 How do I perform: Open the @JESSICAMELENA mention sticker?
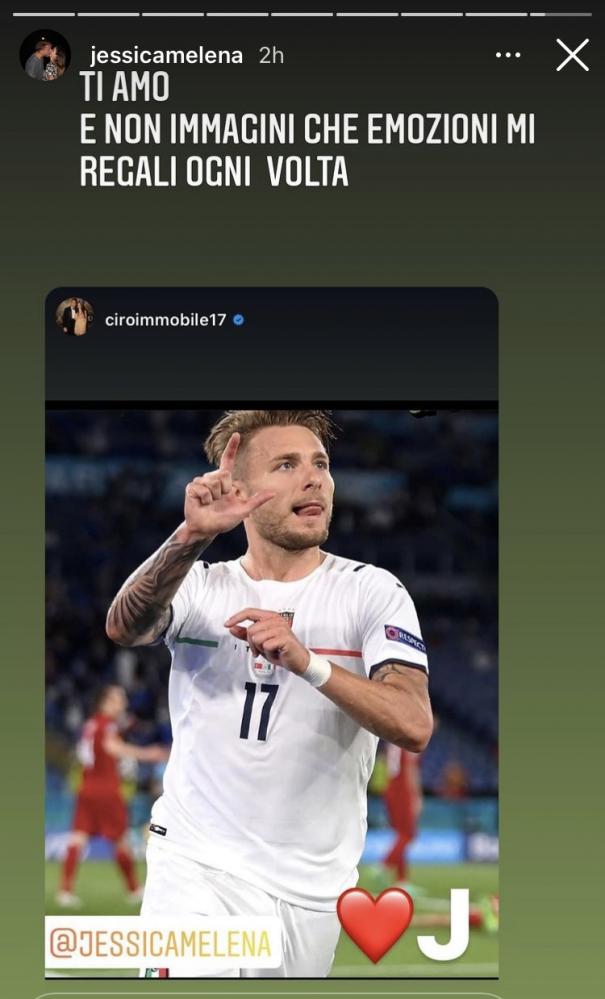coord(163,944)
